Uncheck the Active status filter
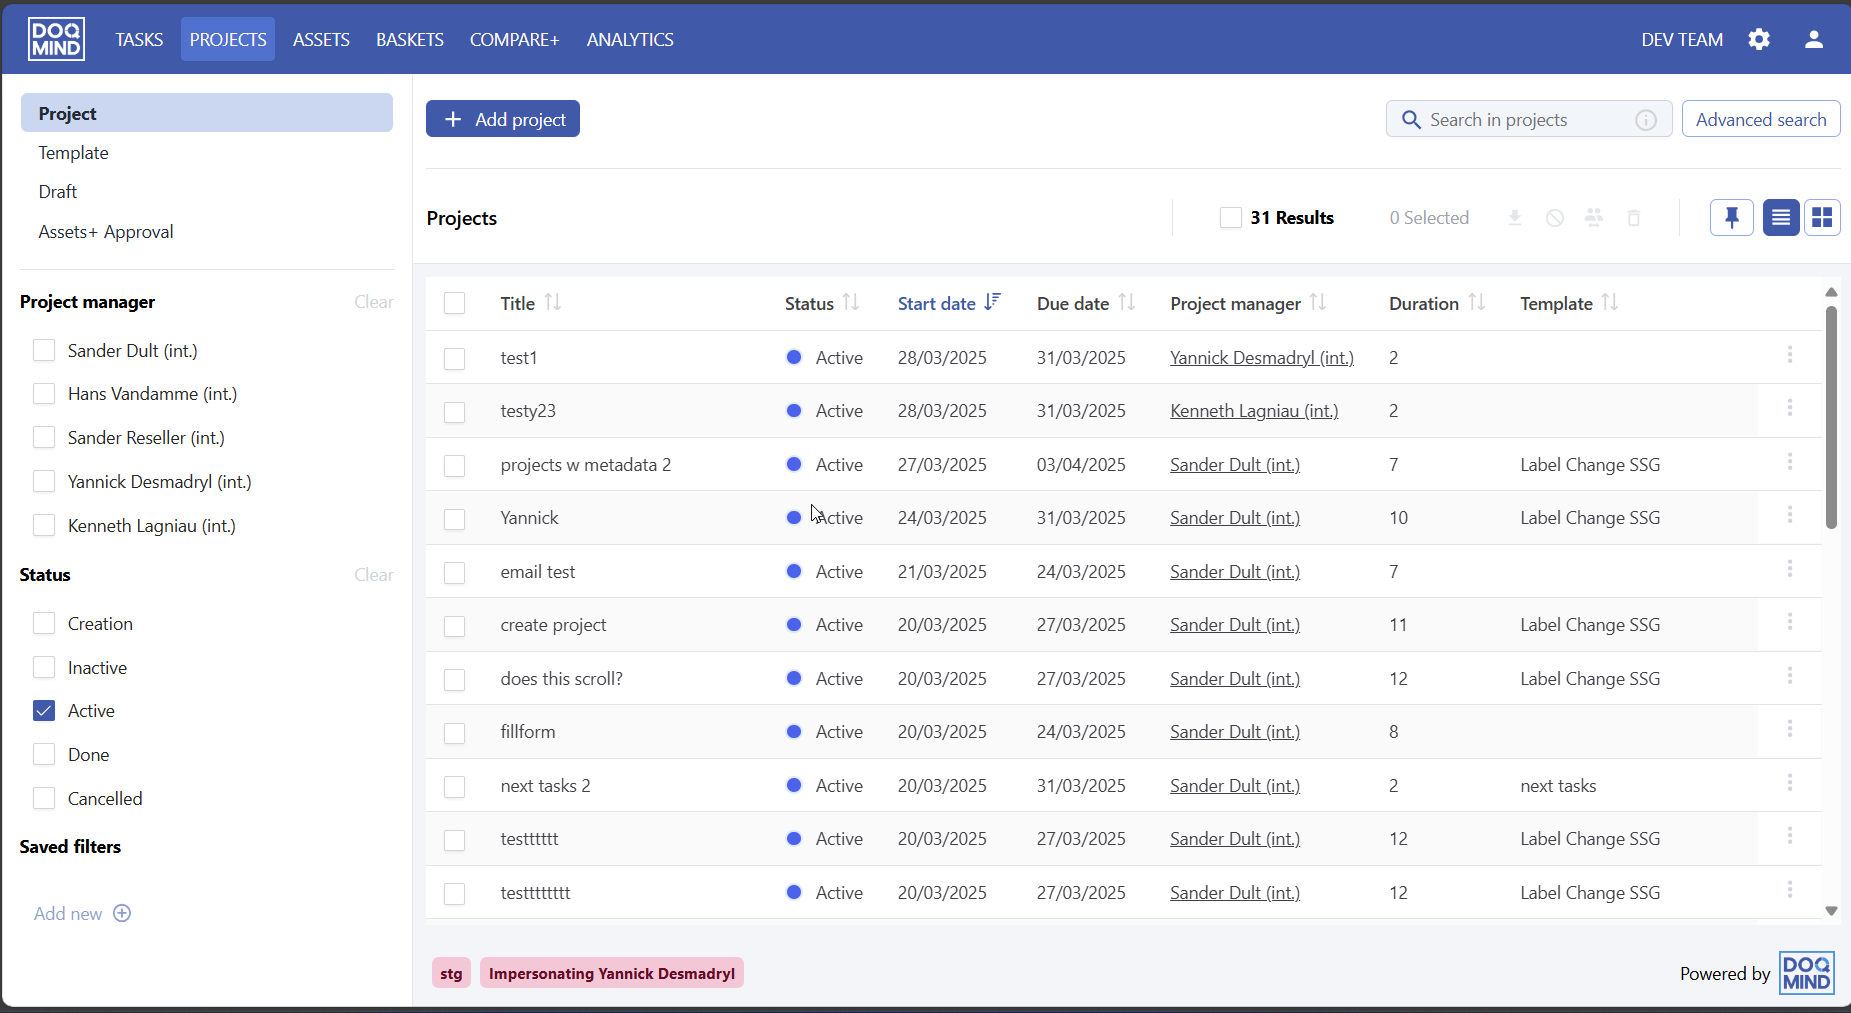 coord(44,711)
